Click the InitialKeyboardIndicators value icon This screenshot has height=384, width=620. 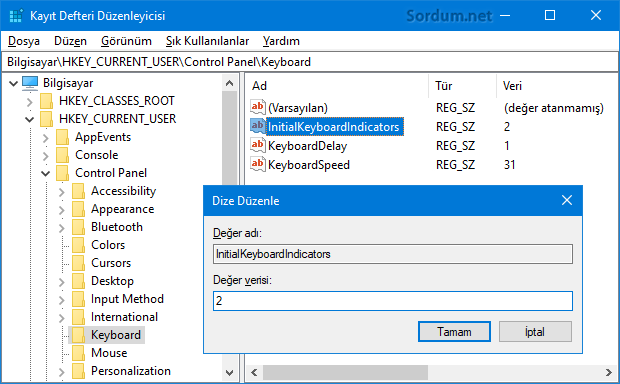257,126
